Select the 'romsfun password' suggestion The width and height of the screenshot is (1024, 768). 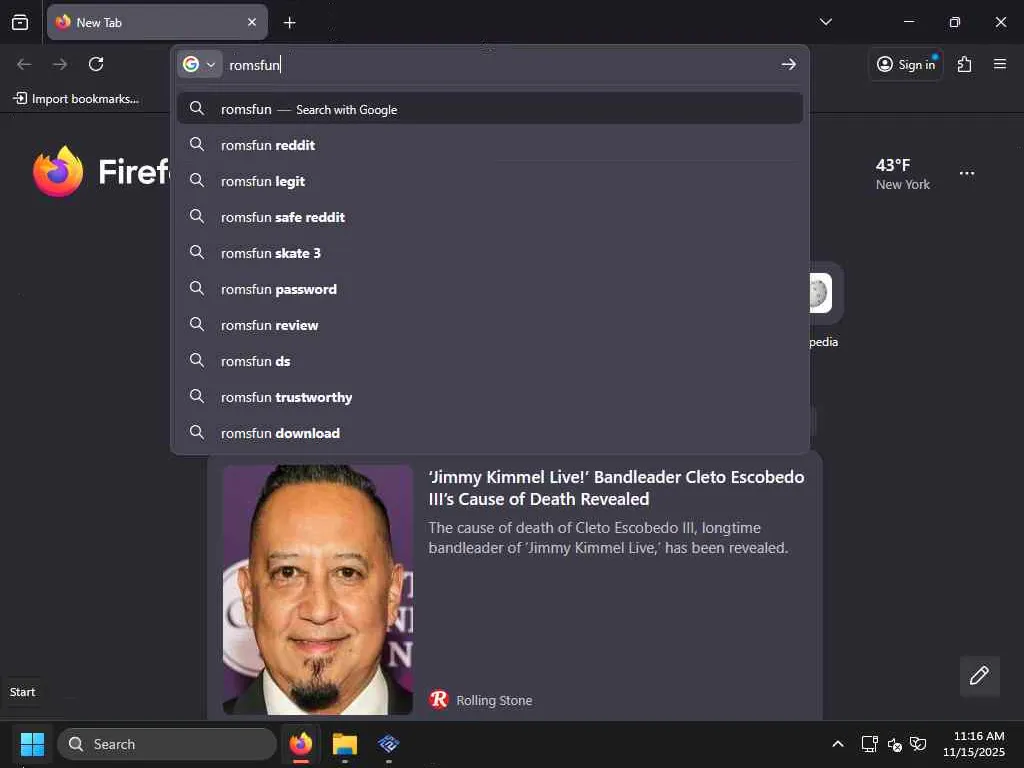point(490,289)
